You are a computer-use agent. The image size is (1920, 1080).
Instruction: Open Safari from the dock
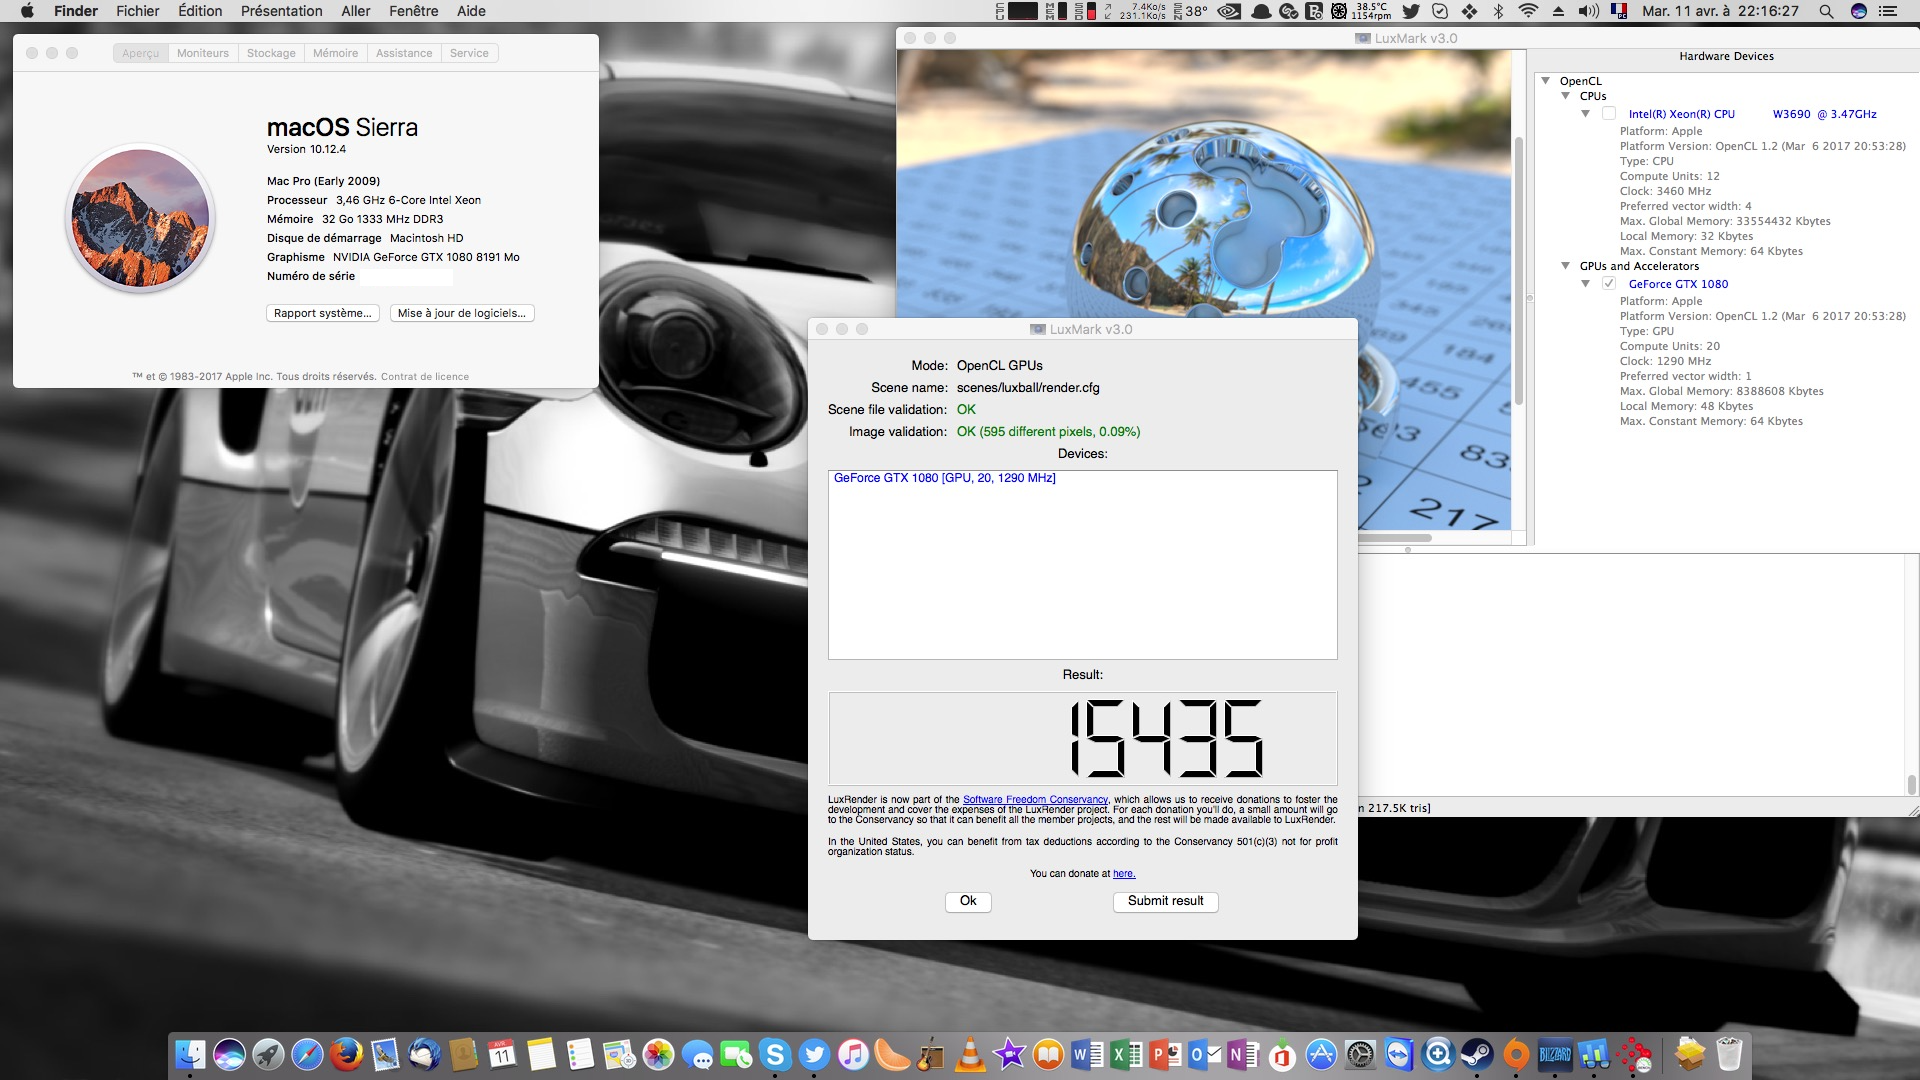pyautogui.click(x=307, y=1054)
